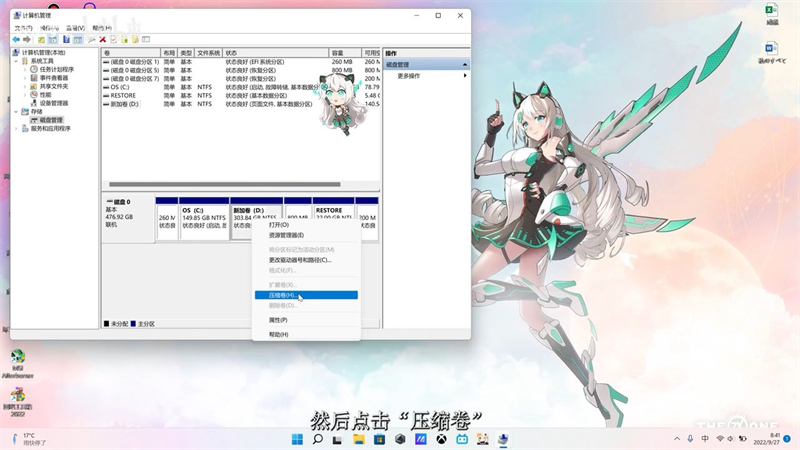Click the 状态 column header
The width and height of the screenshot is (800, 450).
[x=276, y=53]
